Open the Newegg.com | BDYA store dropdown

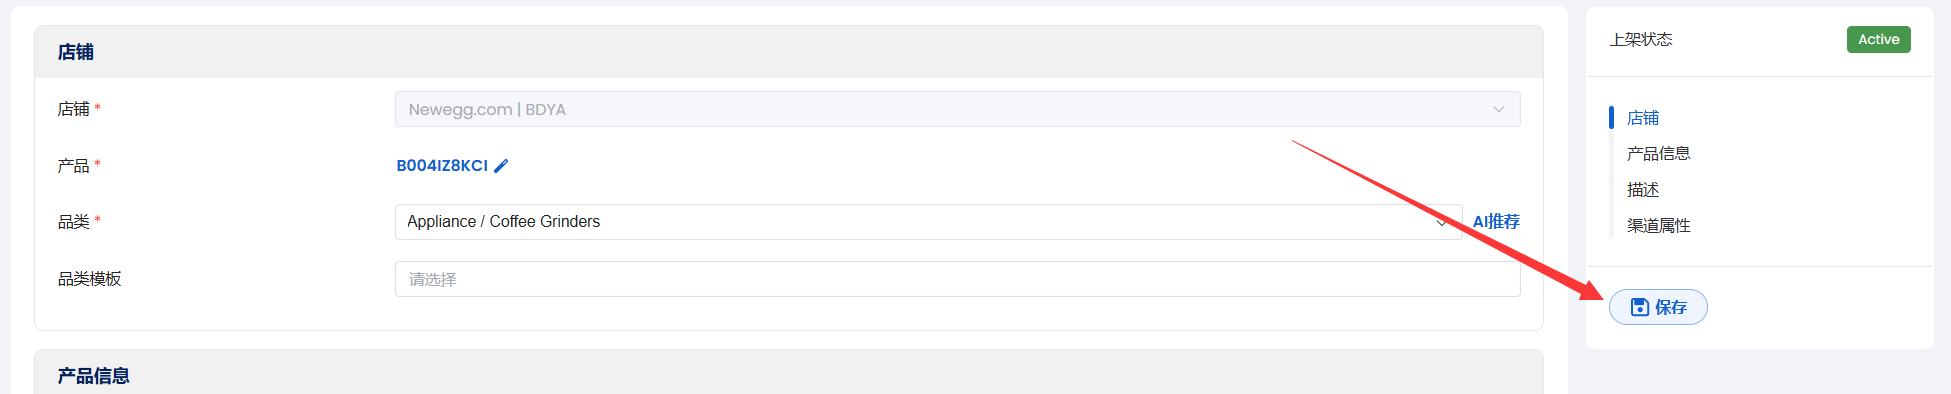click(x=957, y=109)
